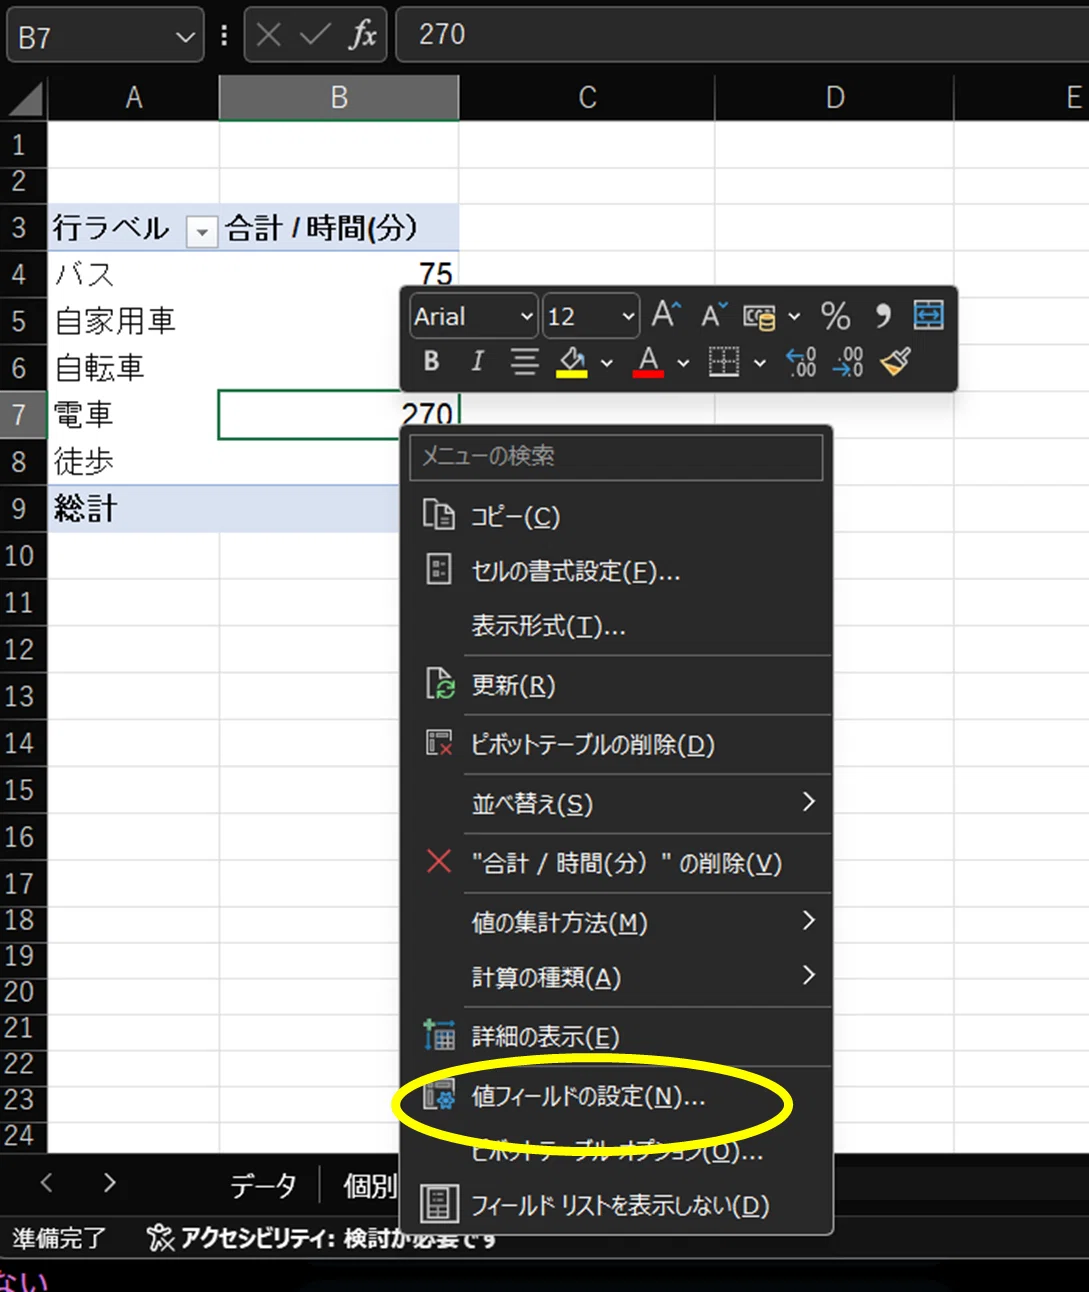This screenshot has height=1292, width=1089.
Task: Select column A header
Action: click(133, 98)
